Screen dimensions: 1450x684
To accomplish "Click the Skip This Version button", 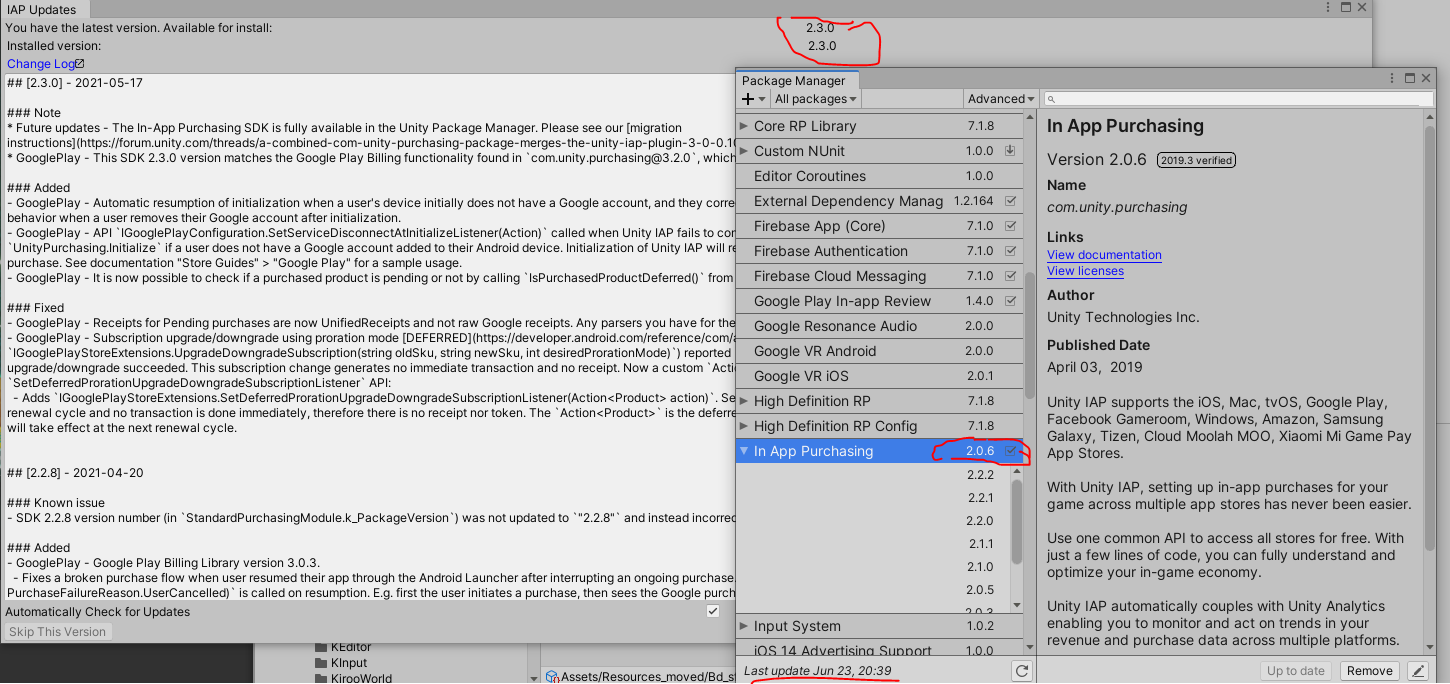I will coord(57,632).
